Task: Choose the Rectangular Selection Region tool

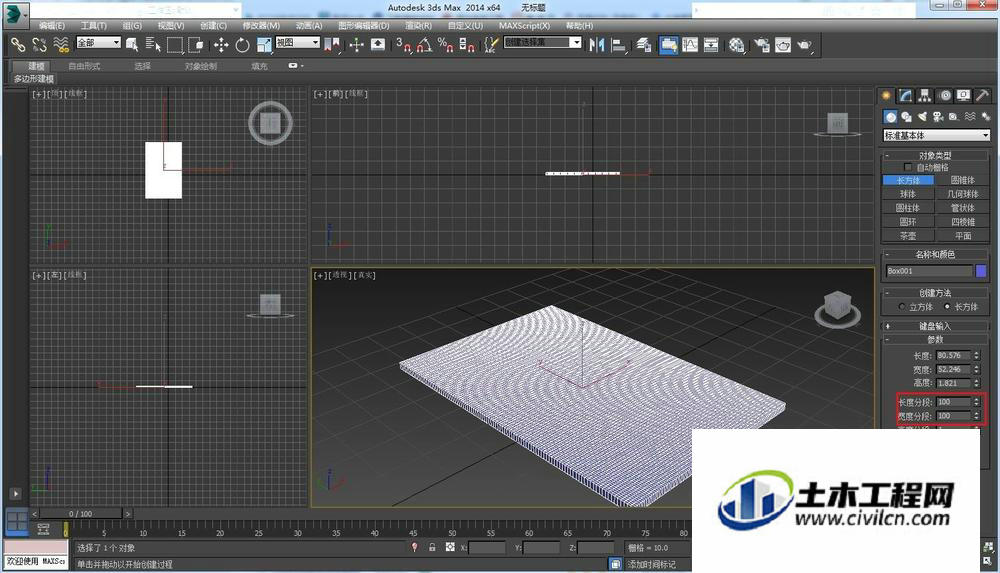Action: coord(174,45)
